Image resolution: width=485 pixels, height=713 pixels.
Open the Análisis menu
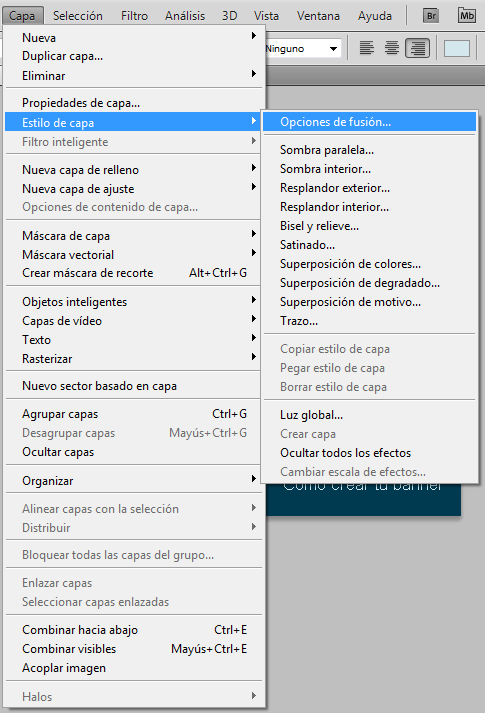pyautogui.click(x=185, y=16)
